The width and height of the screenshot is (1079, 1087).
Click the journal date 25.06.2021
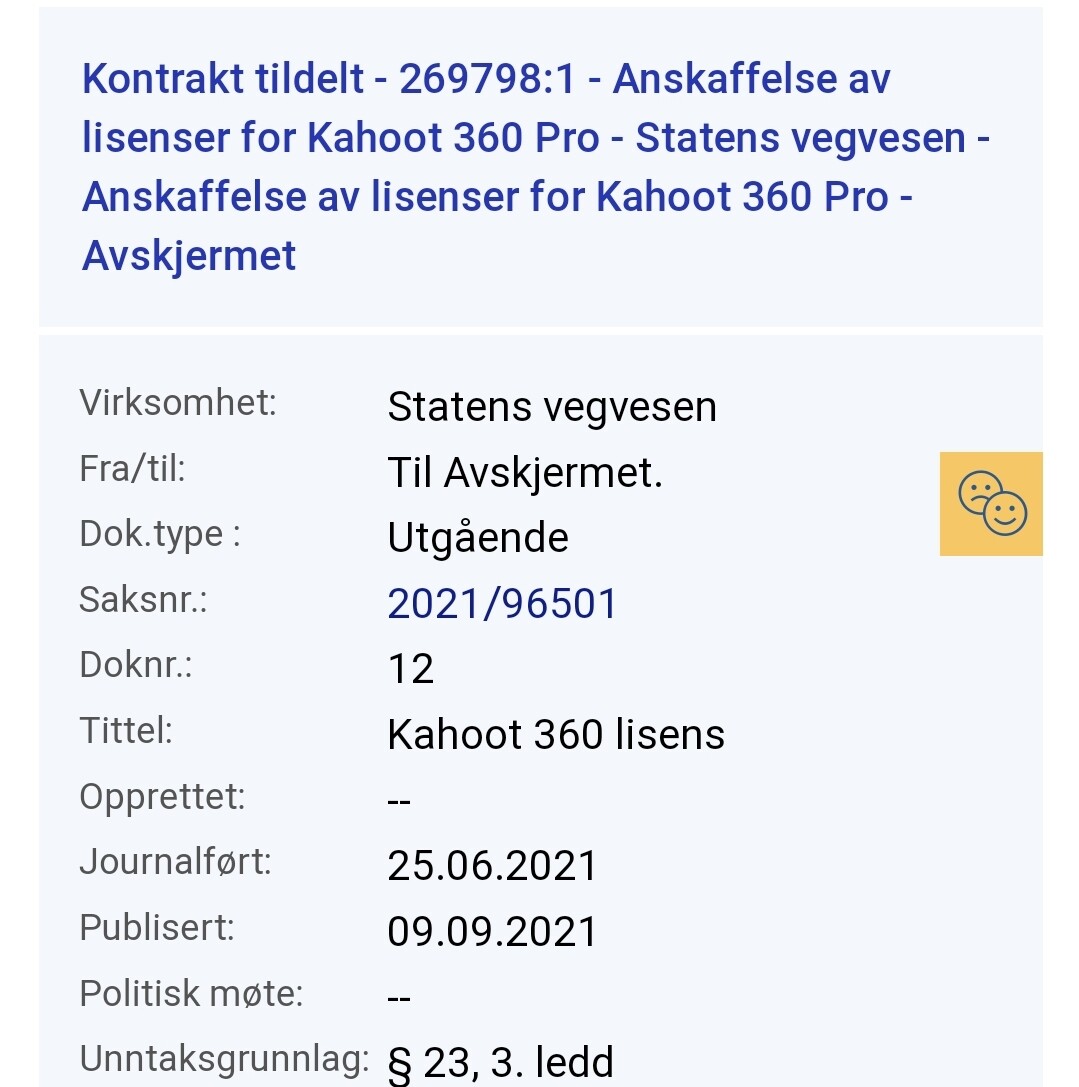pos(492,866)
